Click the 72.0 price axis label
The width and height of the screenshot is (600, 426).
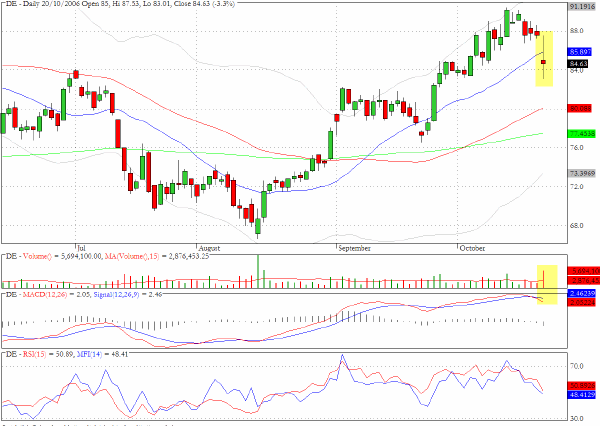point(577,186)
